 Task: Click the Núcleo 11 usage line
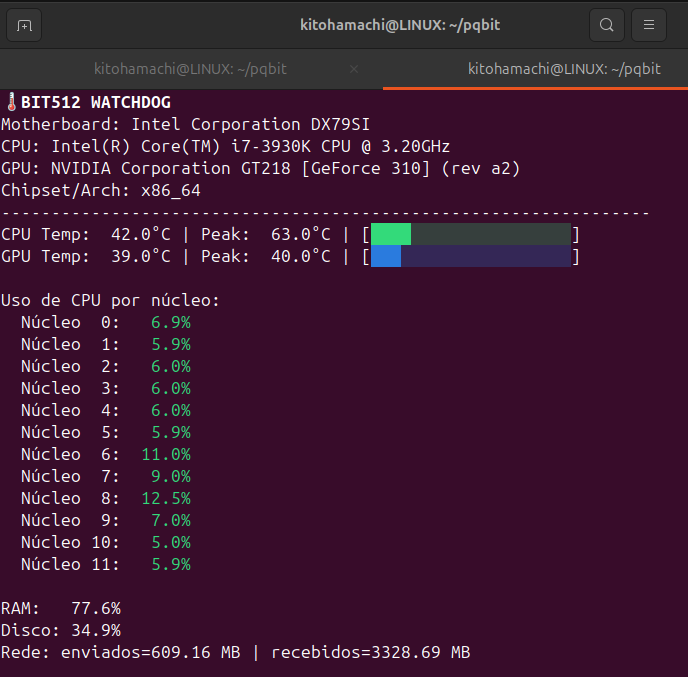[106, 564]
